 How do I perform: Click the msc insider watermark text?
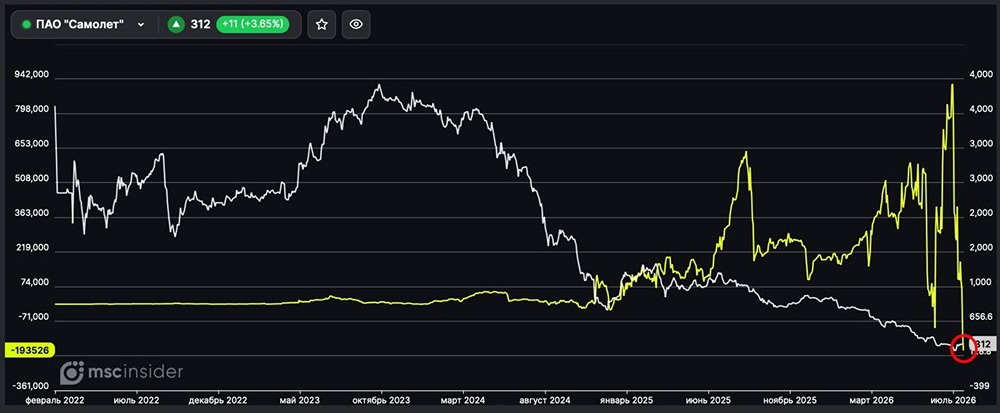tap(136, 372)
